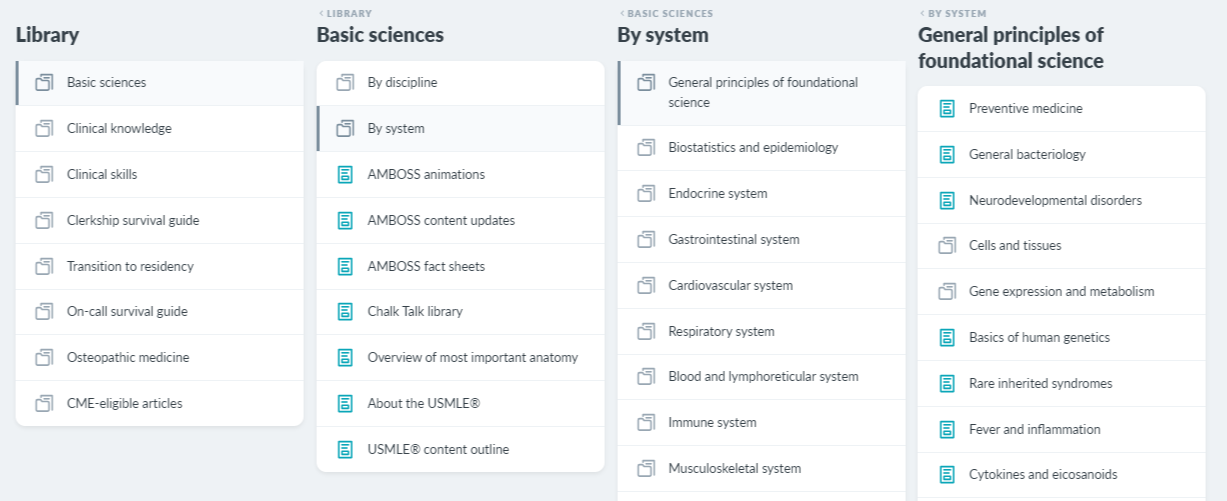Select the By system entry
Image resolution: width=1227 pixels, height=501 pixels.
[461, 128]
